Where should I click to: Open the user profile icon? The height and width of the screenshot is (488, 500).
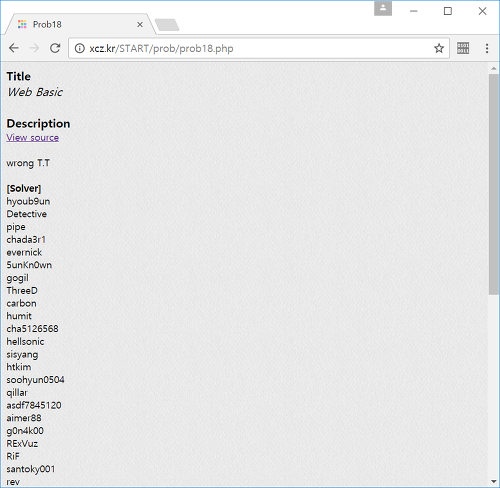383,8
